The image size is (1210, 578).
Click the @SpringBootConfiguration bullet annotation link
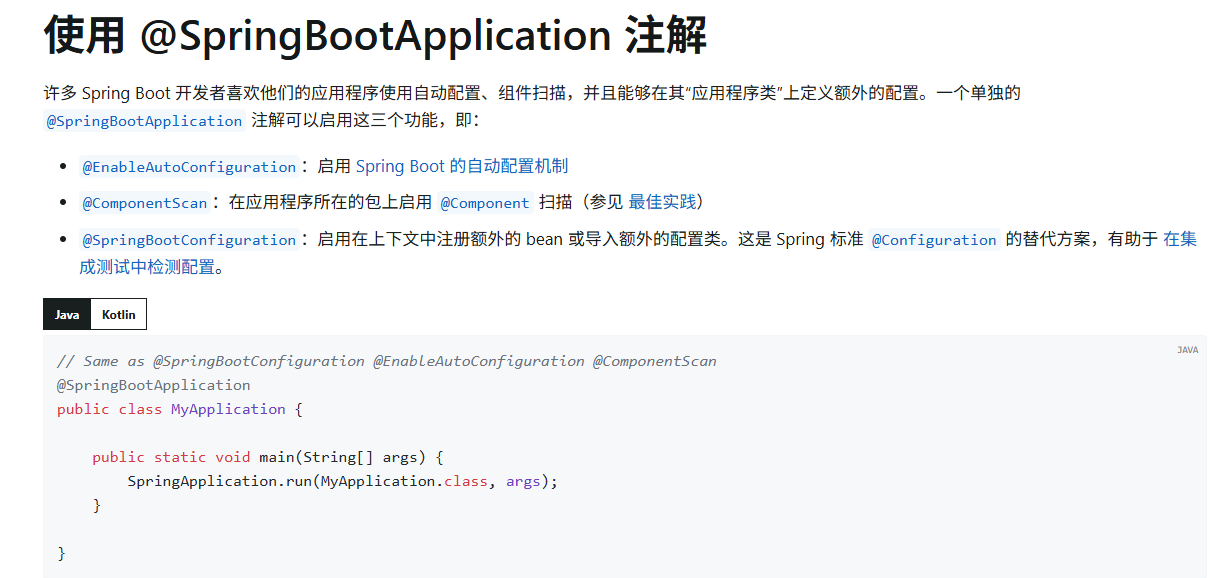(189, 240)
